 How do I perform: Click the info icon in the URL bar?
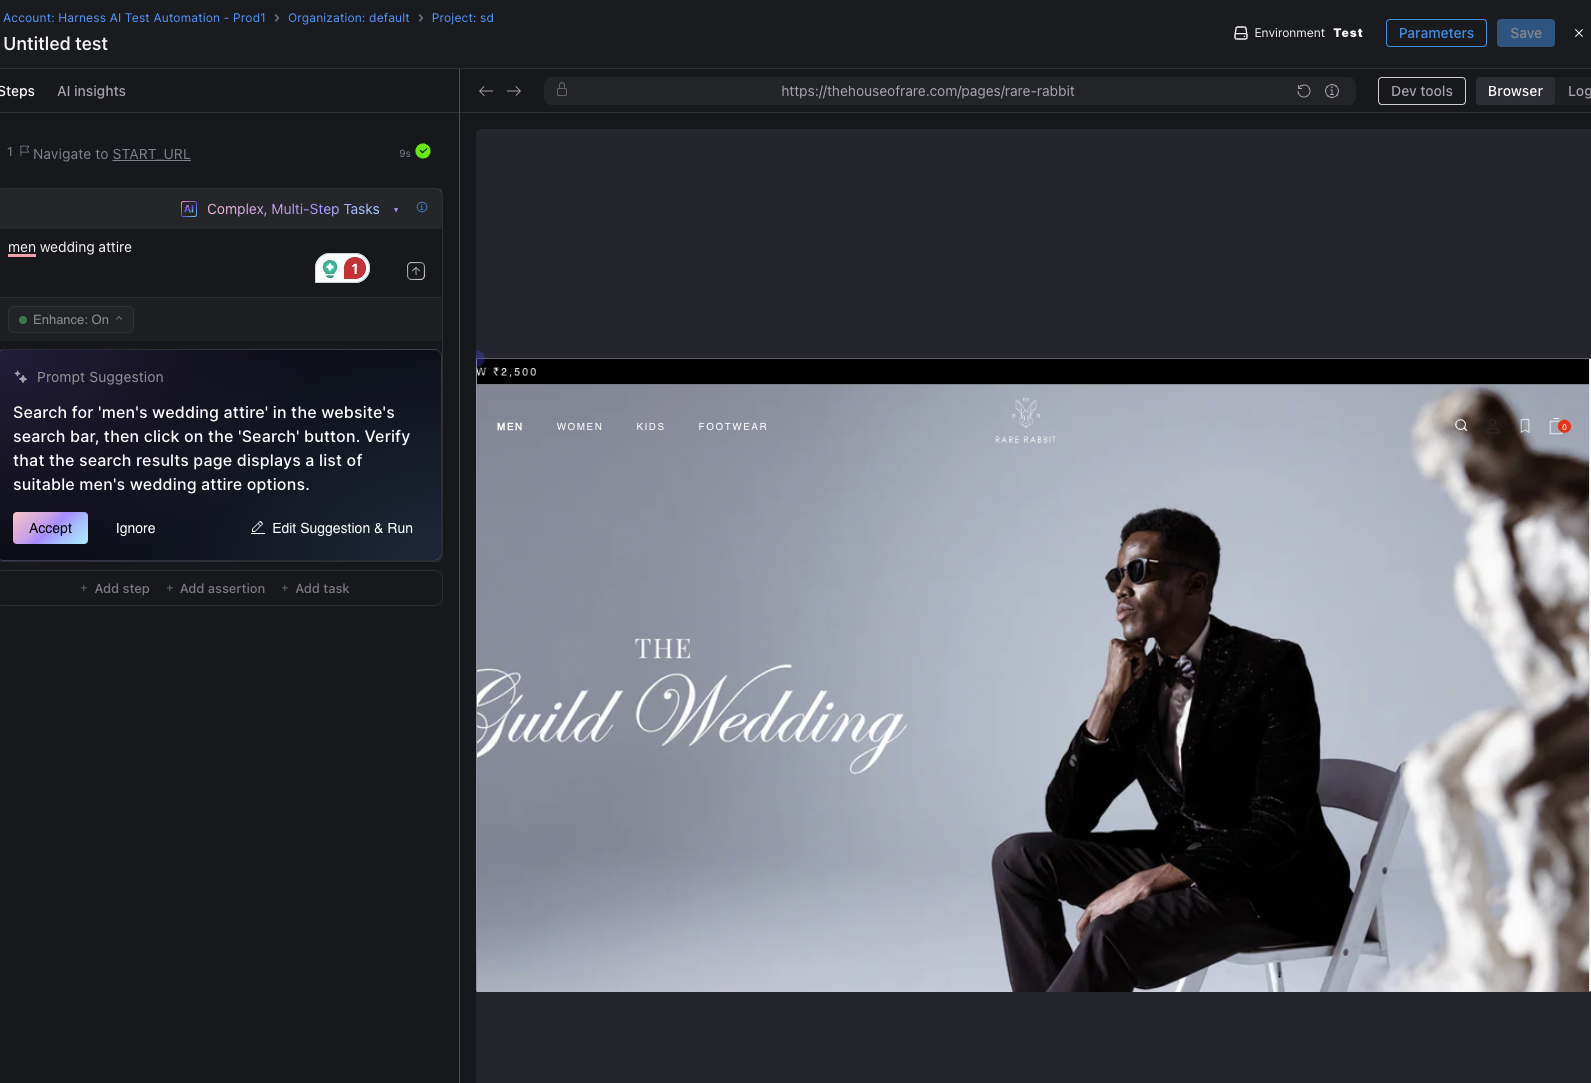(x=1332, y=91)
